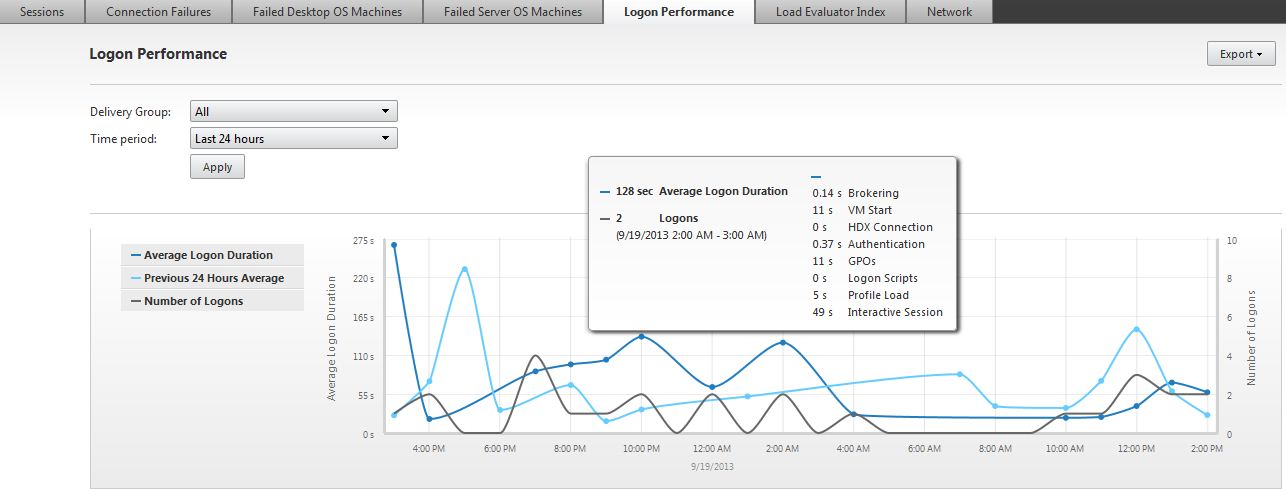Screen dimensions: 1286x489
Task: Go to Load Evaluator Index tab
Action: click(830, 12)
